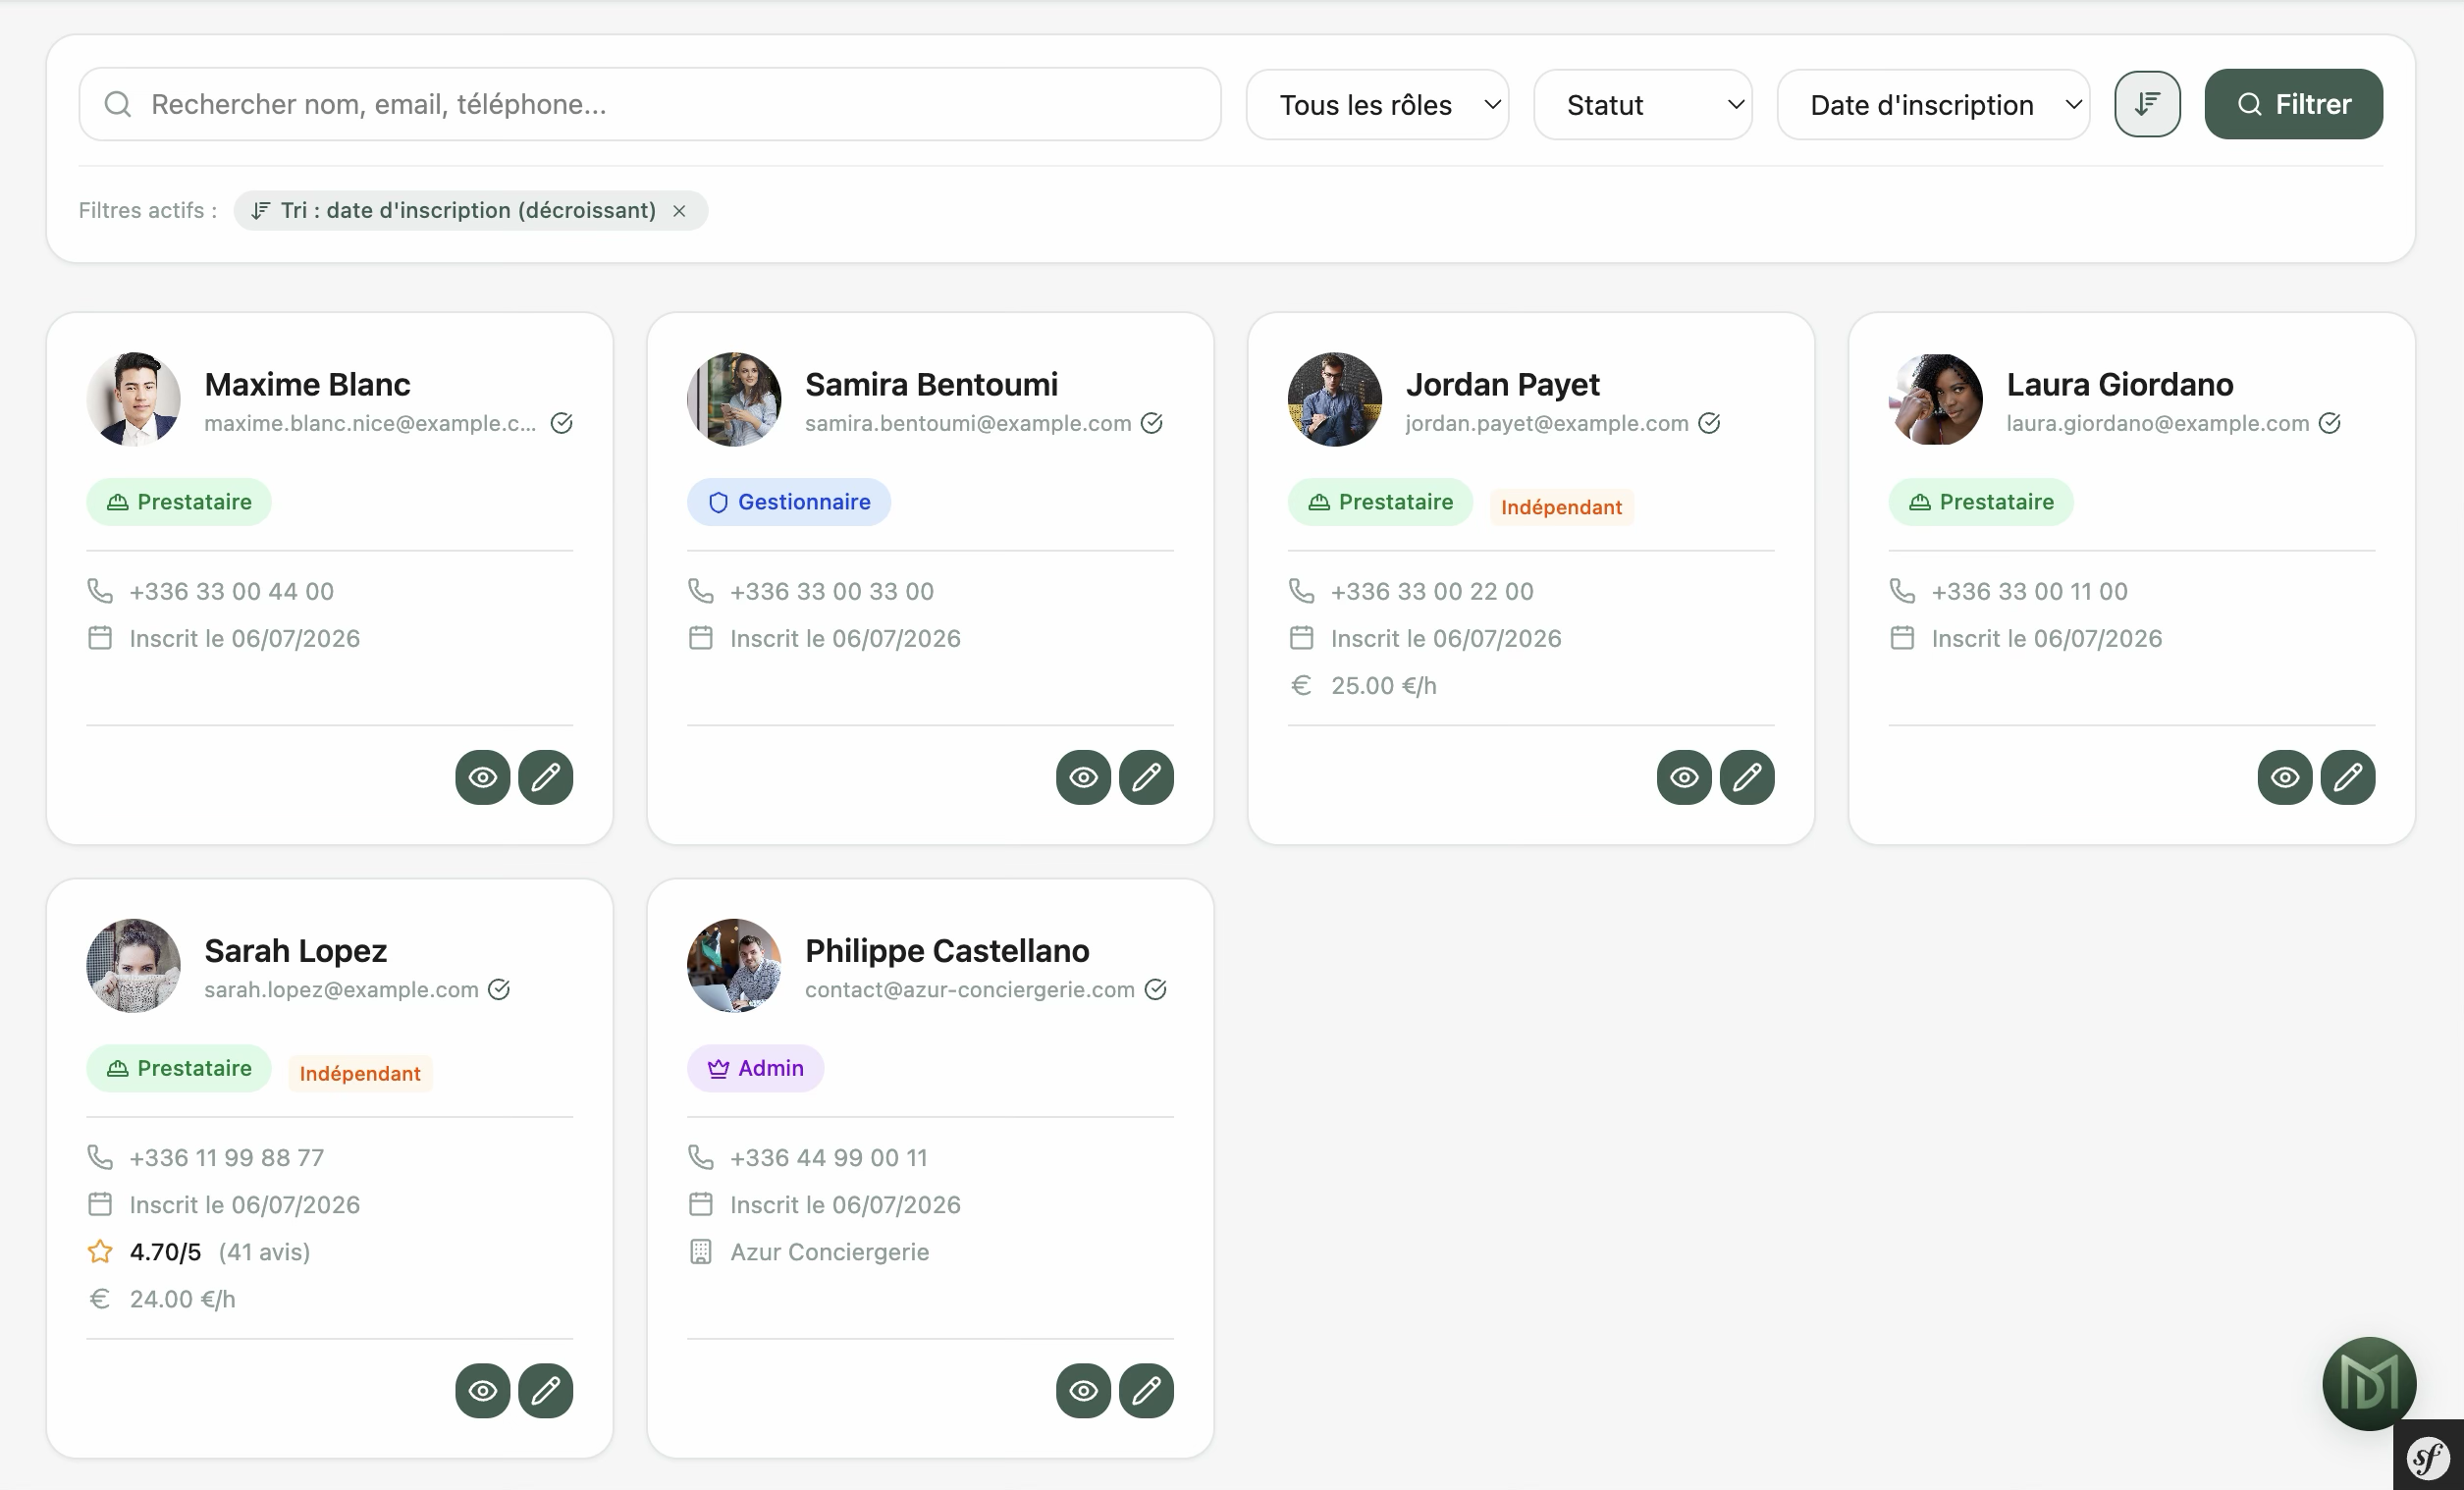The image size is (2464, 1490).
Task: Focus the search name, email, phone field
Action: click(650, 104)
